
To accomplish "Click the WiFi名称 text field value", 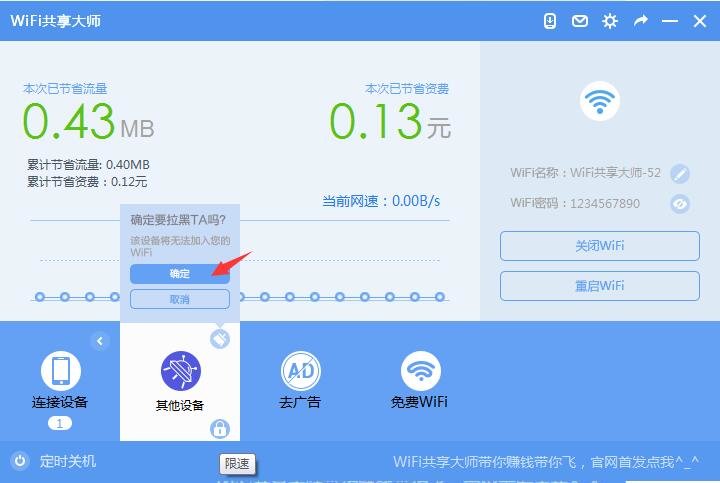I will [615, 173].
